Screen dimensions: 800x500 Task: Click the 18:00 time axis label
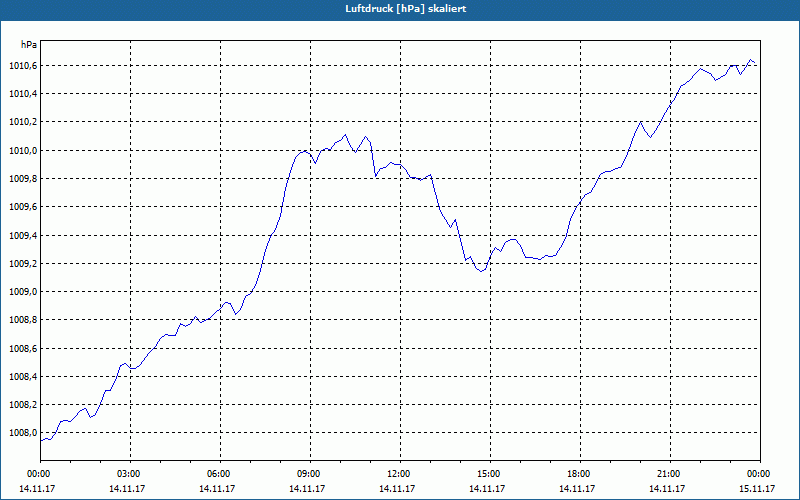pos(581,474)
